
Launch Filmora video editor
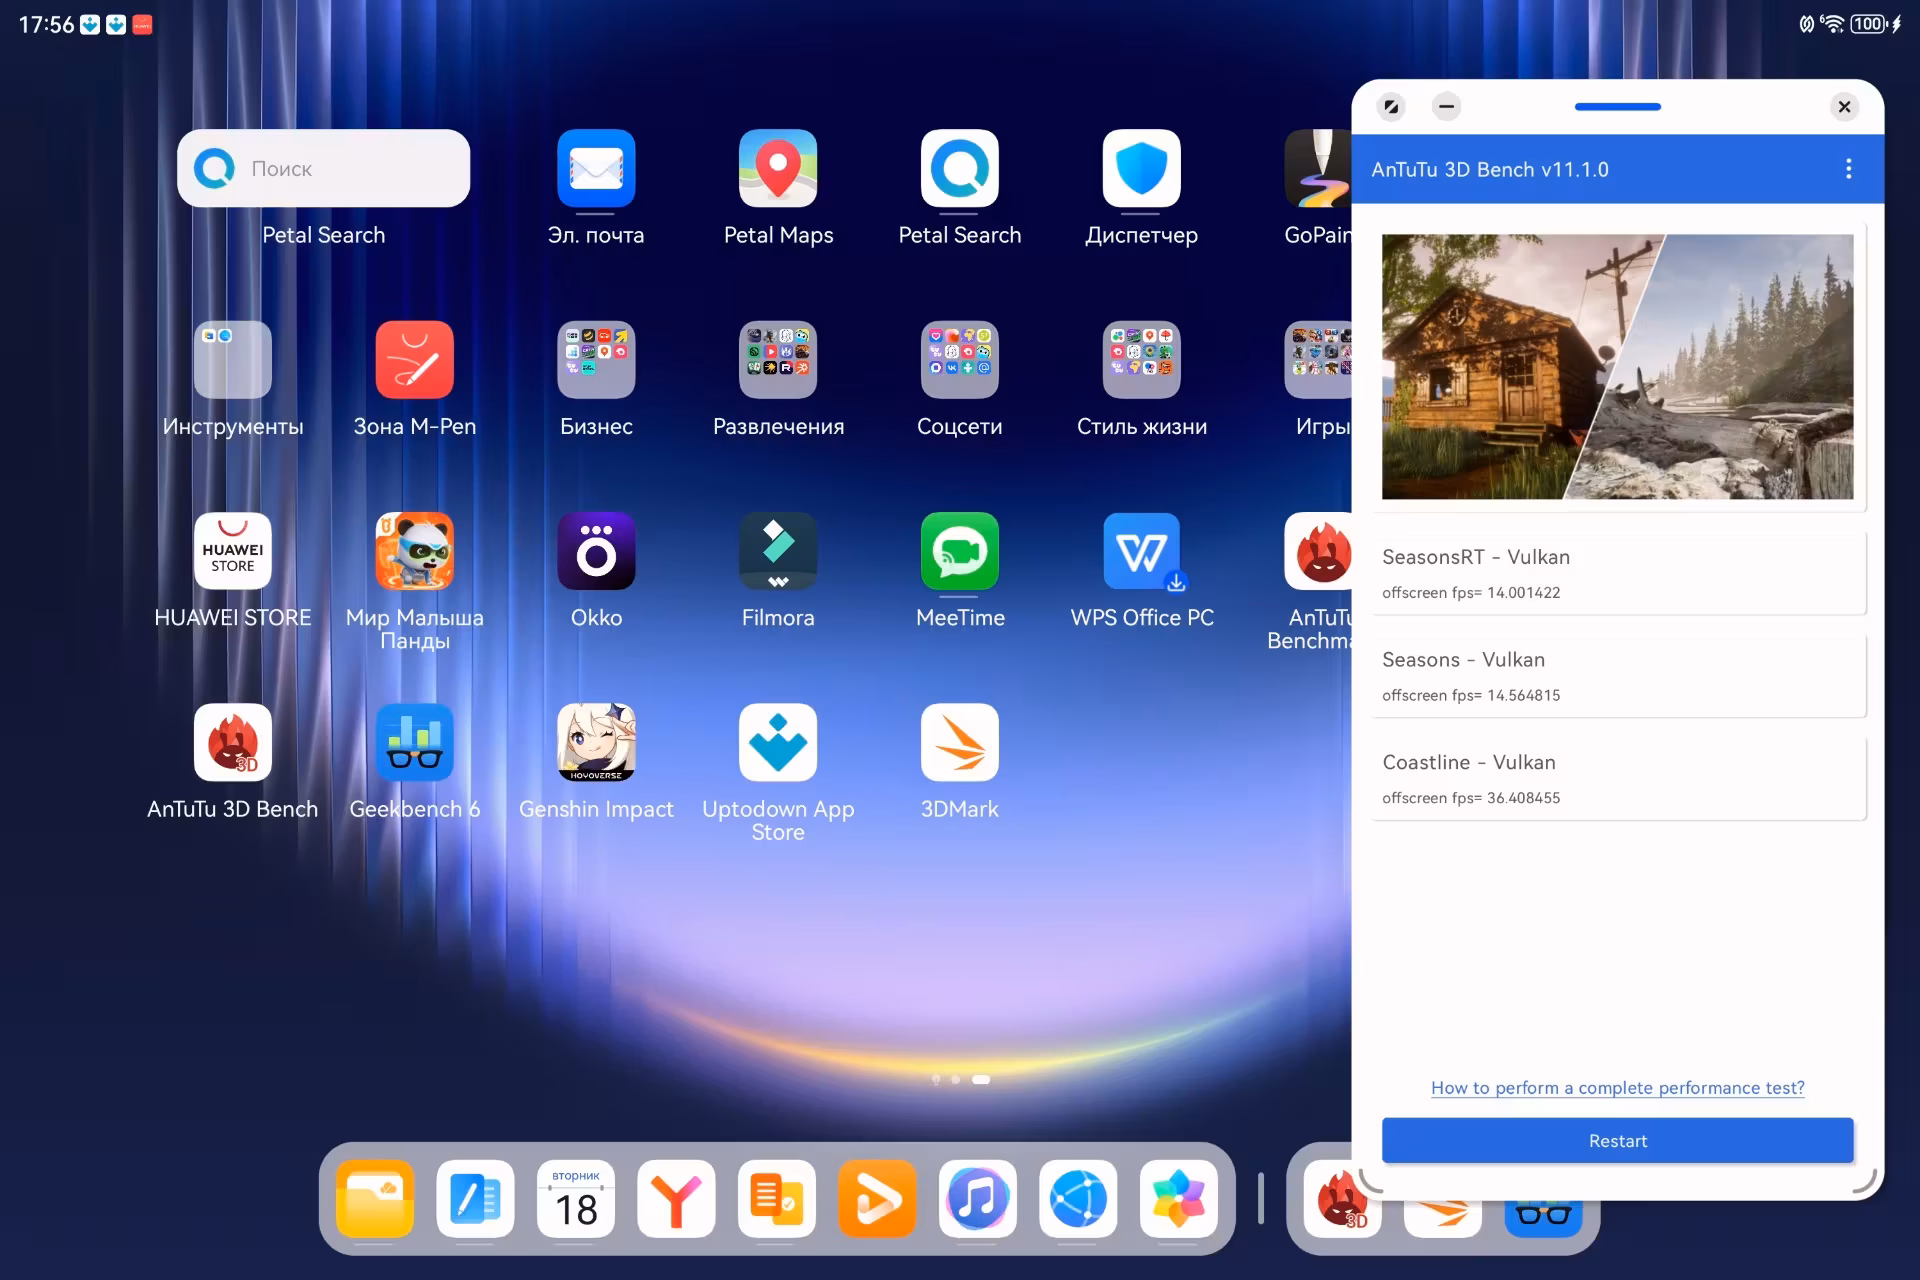click(x=778, y=551)
